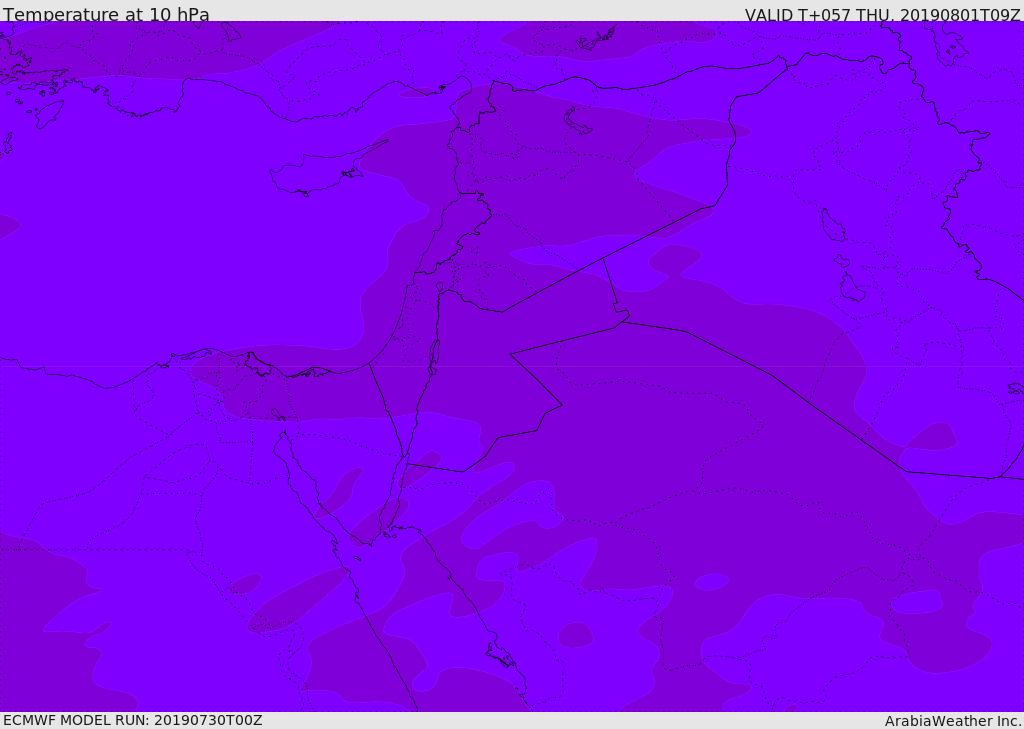Click the 'VALID T+057 THU. 20190801T09Z' timestamp
This screenshot has height=729, width=1024.
(883, 14)
